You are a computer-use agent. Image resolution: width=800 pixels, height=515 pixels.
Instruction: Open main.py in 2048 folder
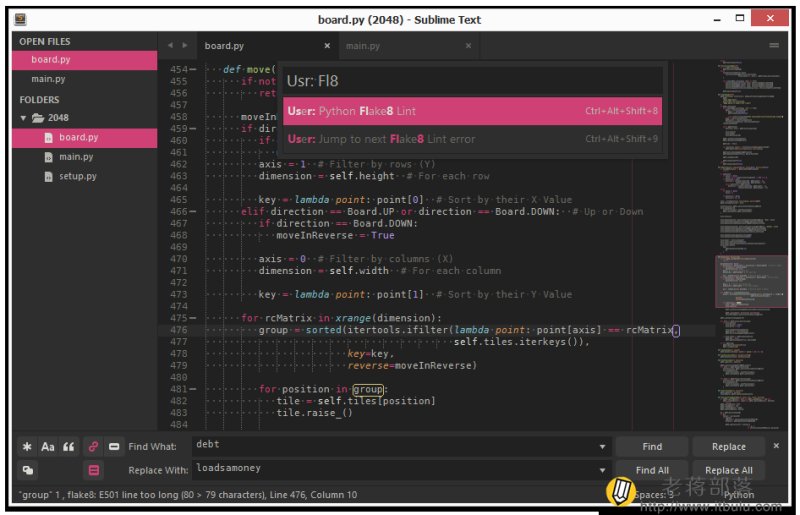(85, 157)
